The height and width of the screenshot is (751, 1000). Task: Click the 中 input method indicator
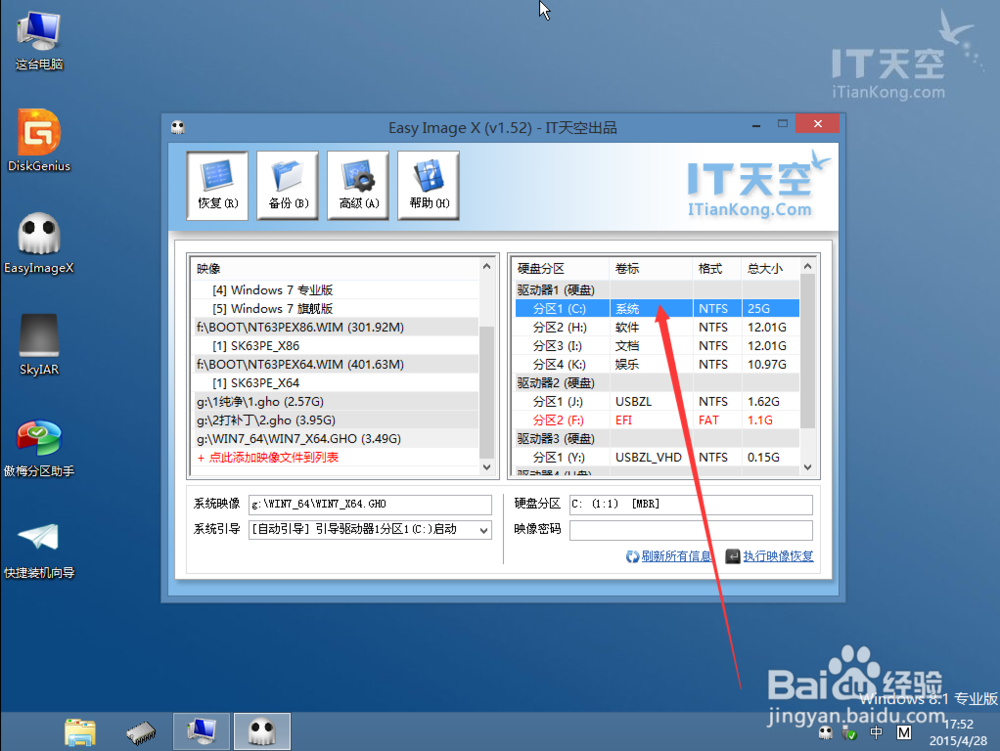coord(877,733)
